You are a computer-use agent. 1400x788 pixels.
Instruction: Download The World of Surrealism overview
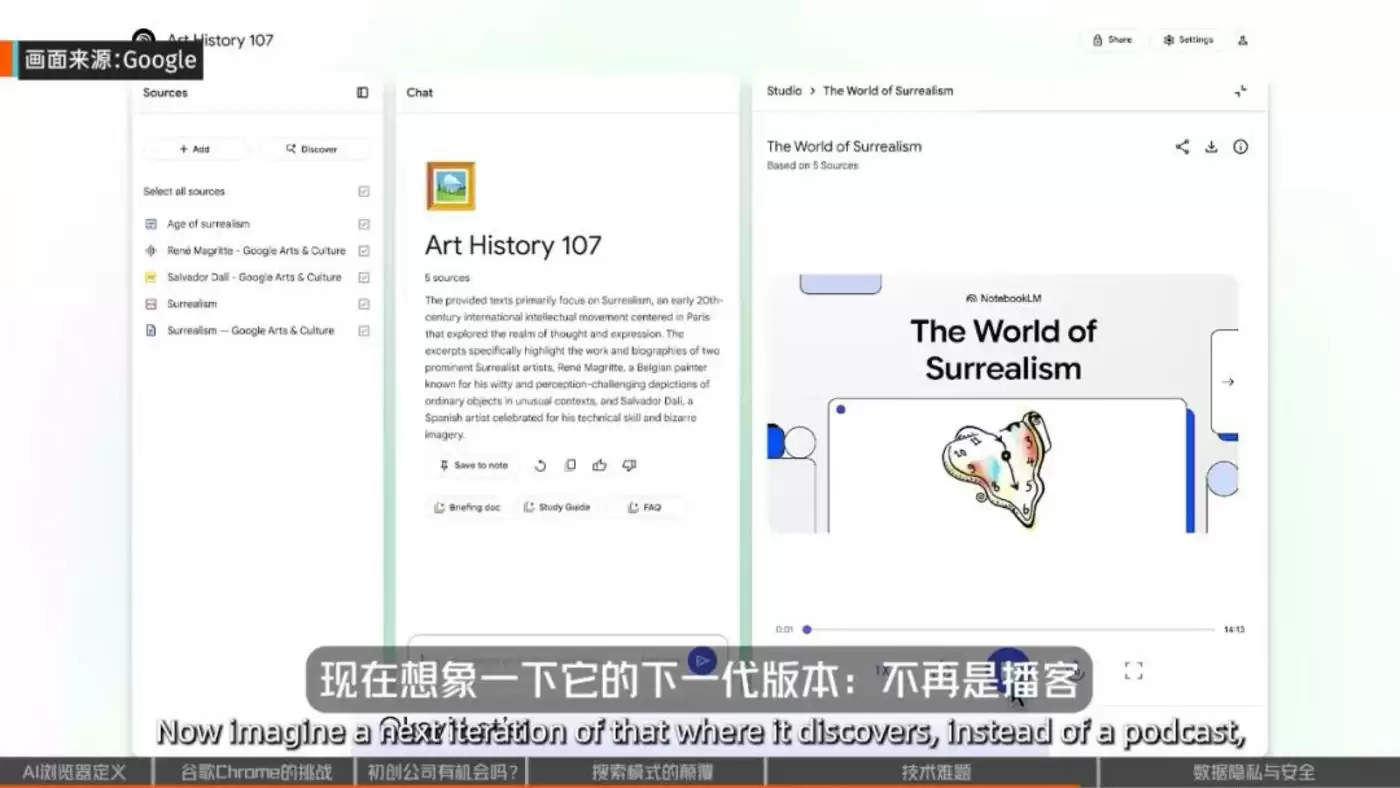tap(1211, 147)
